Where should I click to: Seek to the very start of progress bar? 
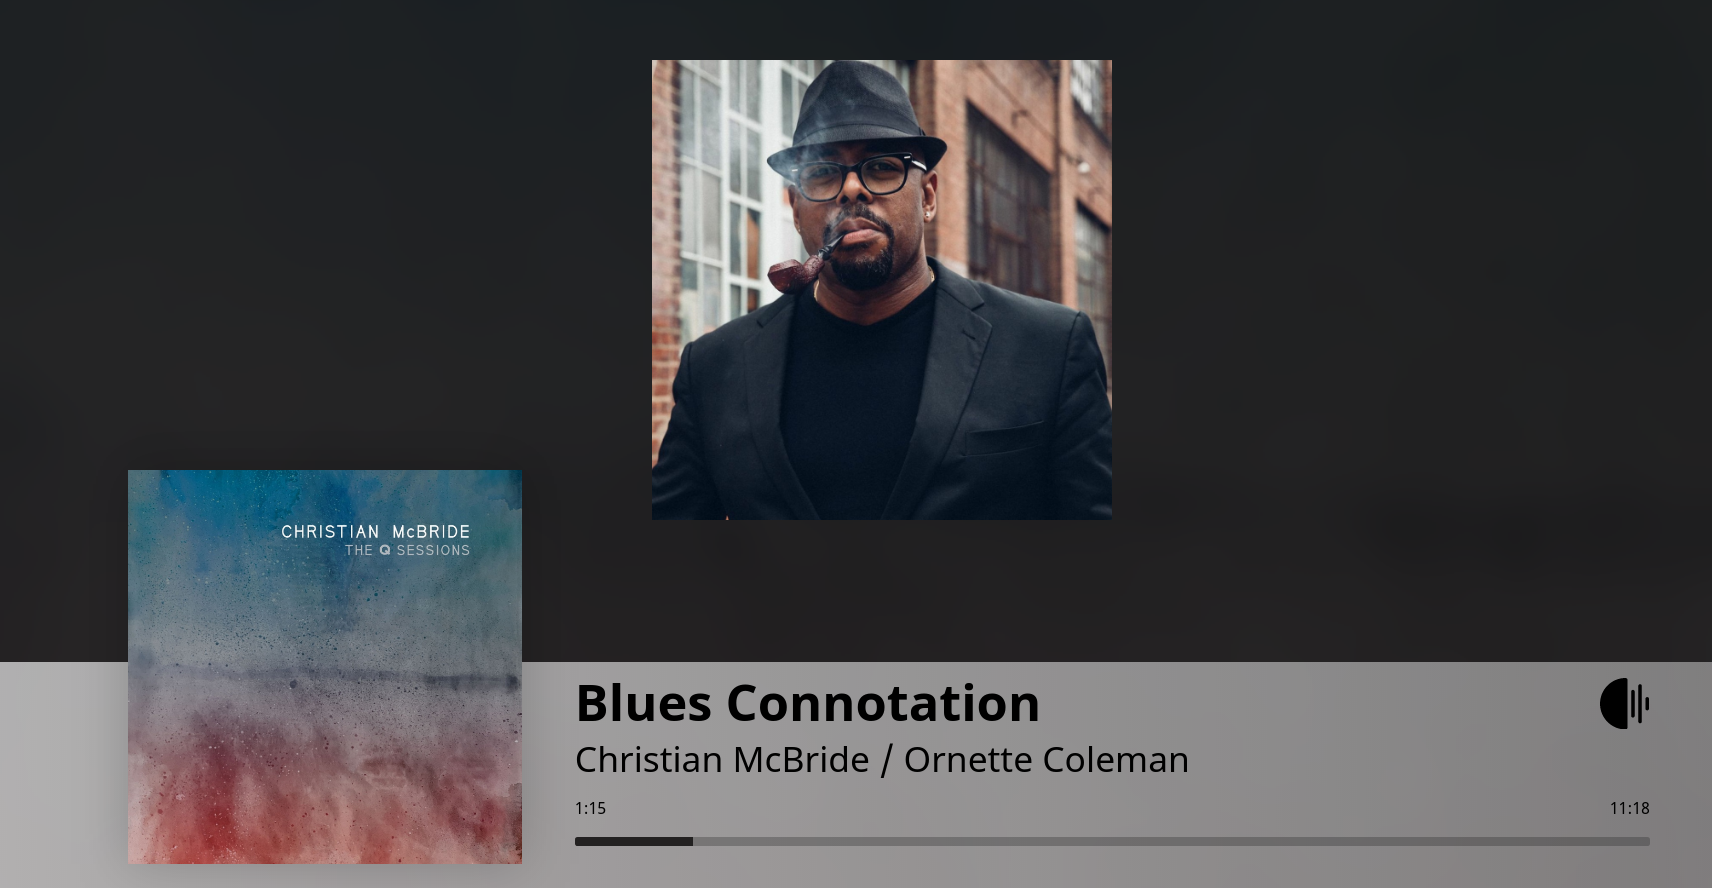click(578, 842)
